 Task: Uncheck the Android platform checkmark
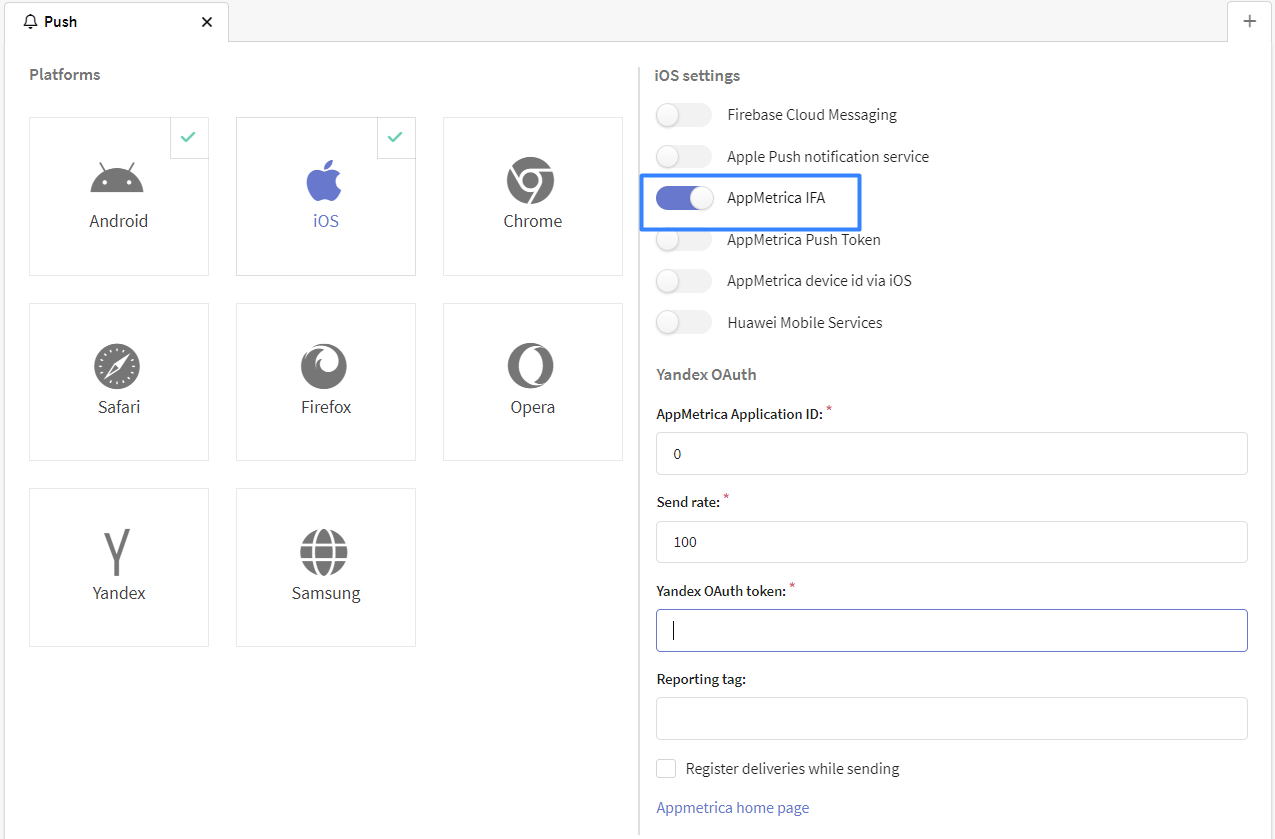click(x=188, y=137)
